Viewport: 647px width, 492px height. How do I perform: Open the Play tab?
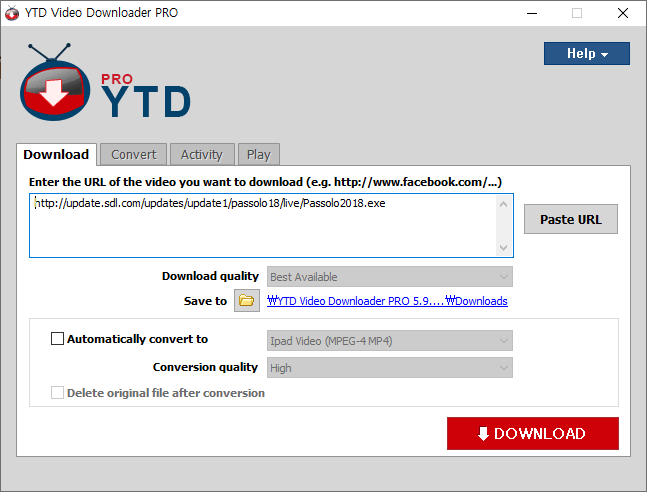tap(259, 154)
